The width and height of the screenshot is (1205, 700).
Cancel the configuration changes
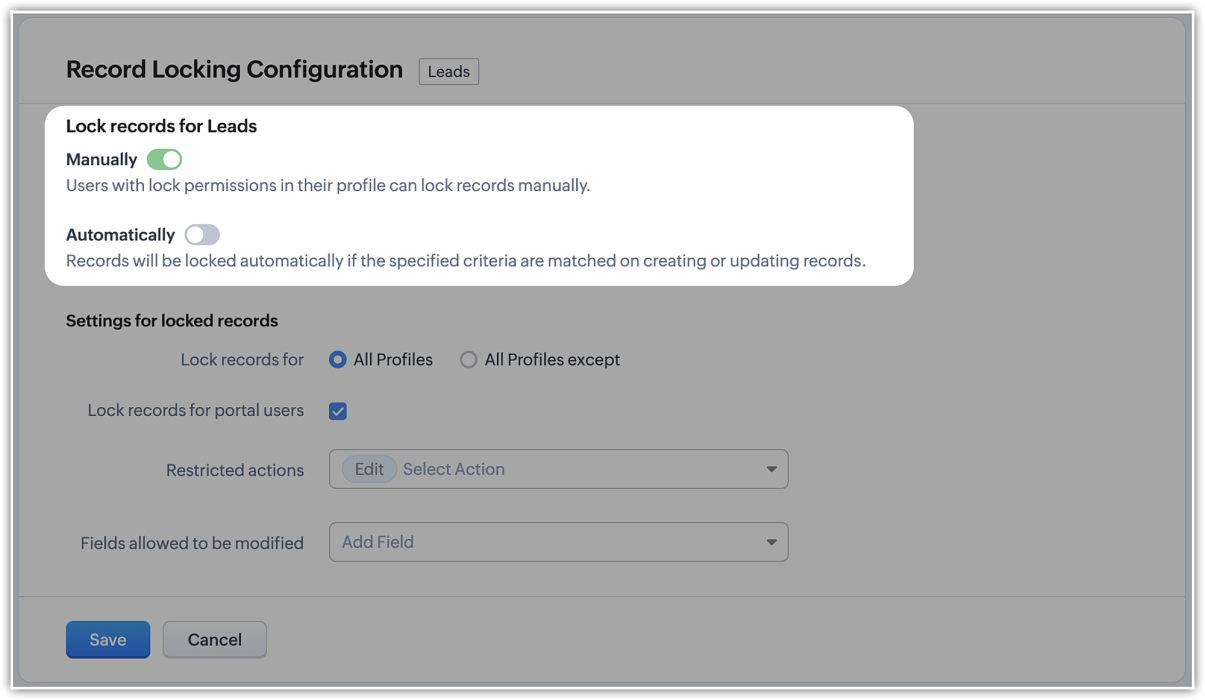214,639
